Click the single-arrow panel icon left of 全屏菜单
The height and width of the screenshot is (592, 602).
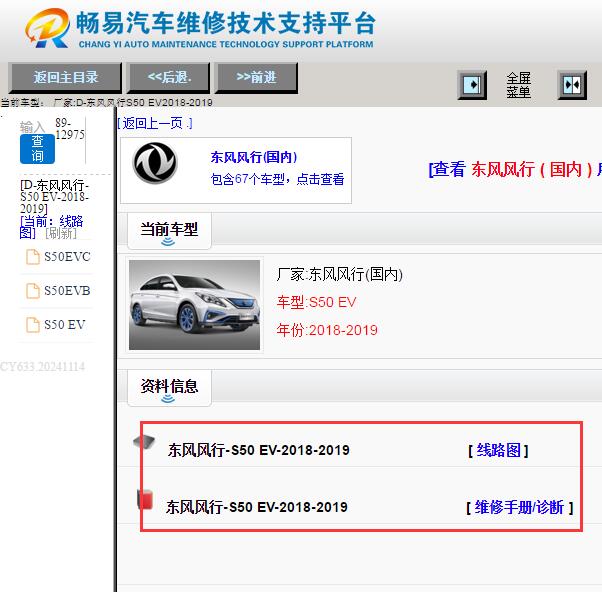click(472, 85)
